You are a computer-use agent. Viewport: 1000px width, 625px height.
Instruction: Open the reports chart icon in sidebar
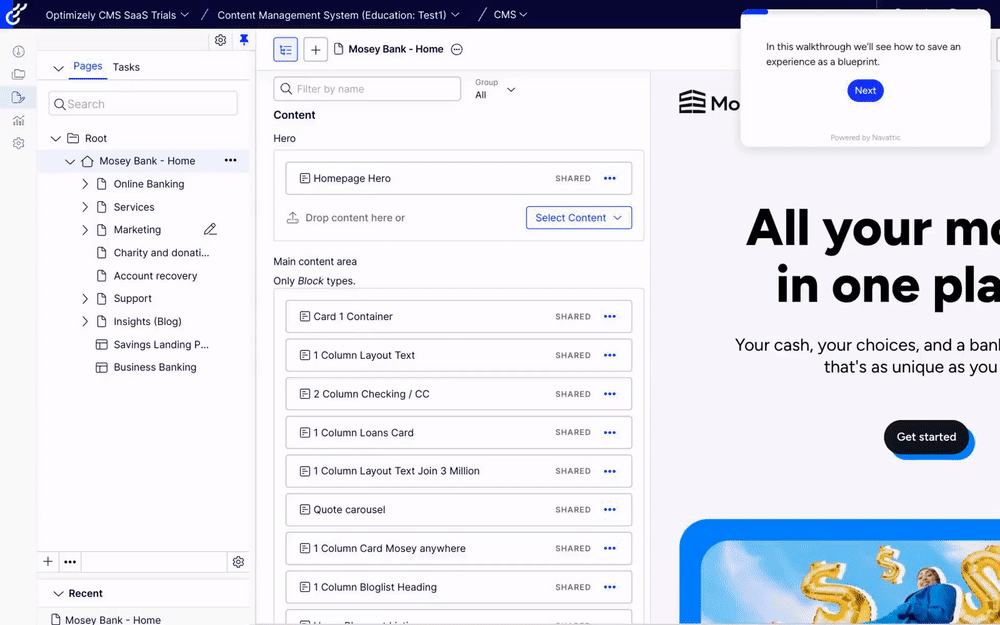tap(18, 120)
